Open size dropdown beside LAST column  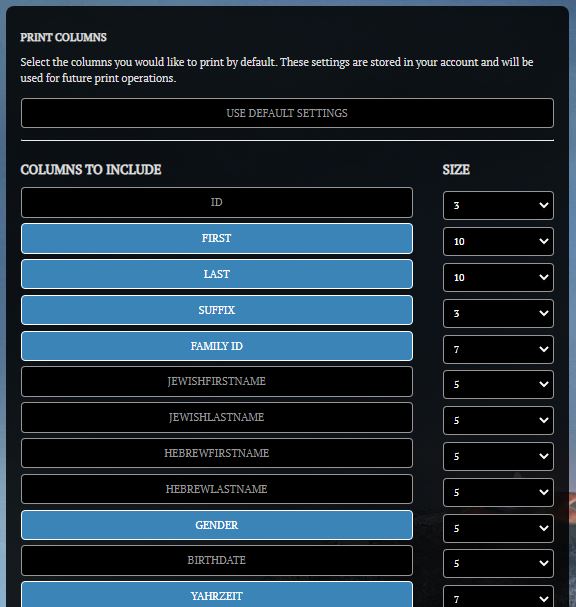click(x=498, y=278)
